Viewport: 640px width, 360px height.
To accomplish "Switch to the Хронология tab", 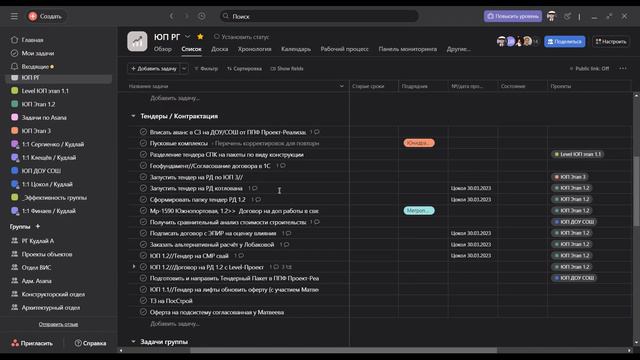I will (x=255, y=49).
